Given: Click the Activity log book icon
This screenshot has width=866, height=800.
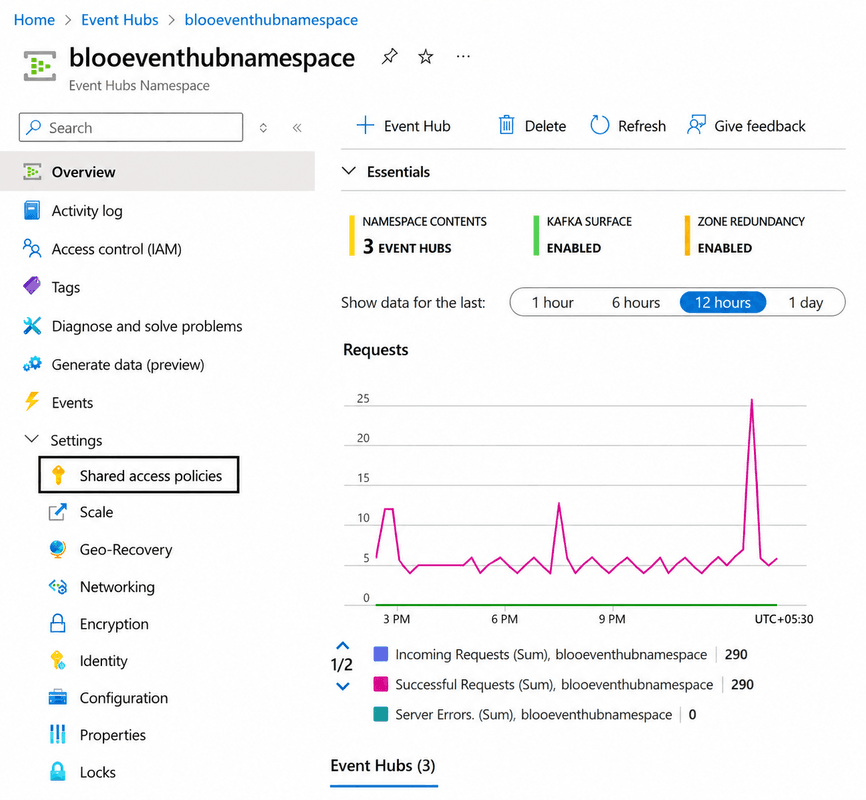Looking at the screenshot, I should (32, 210).
